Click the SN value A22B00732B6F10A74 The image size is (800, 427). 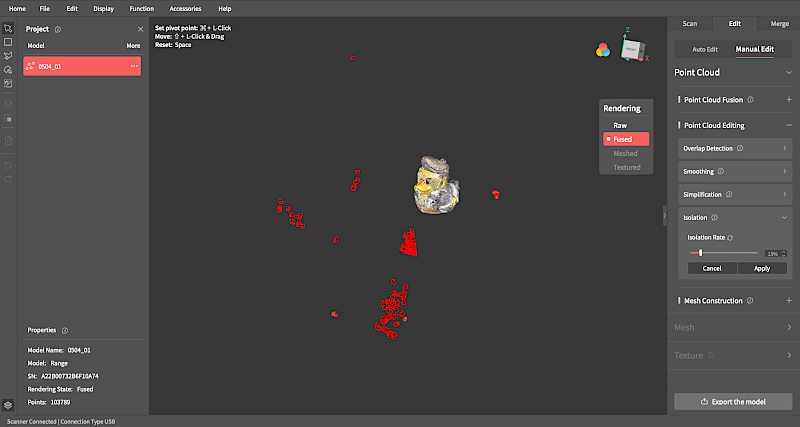click(70, 376)
